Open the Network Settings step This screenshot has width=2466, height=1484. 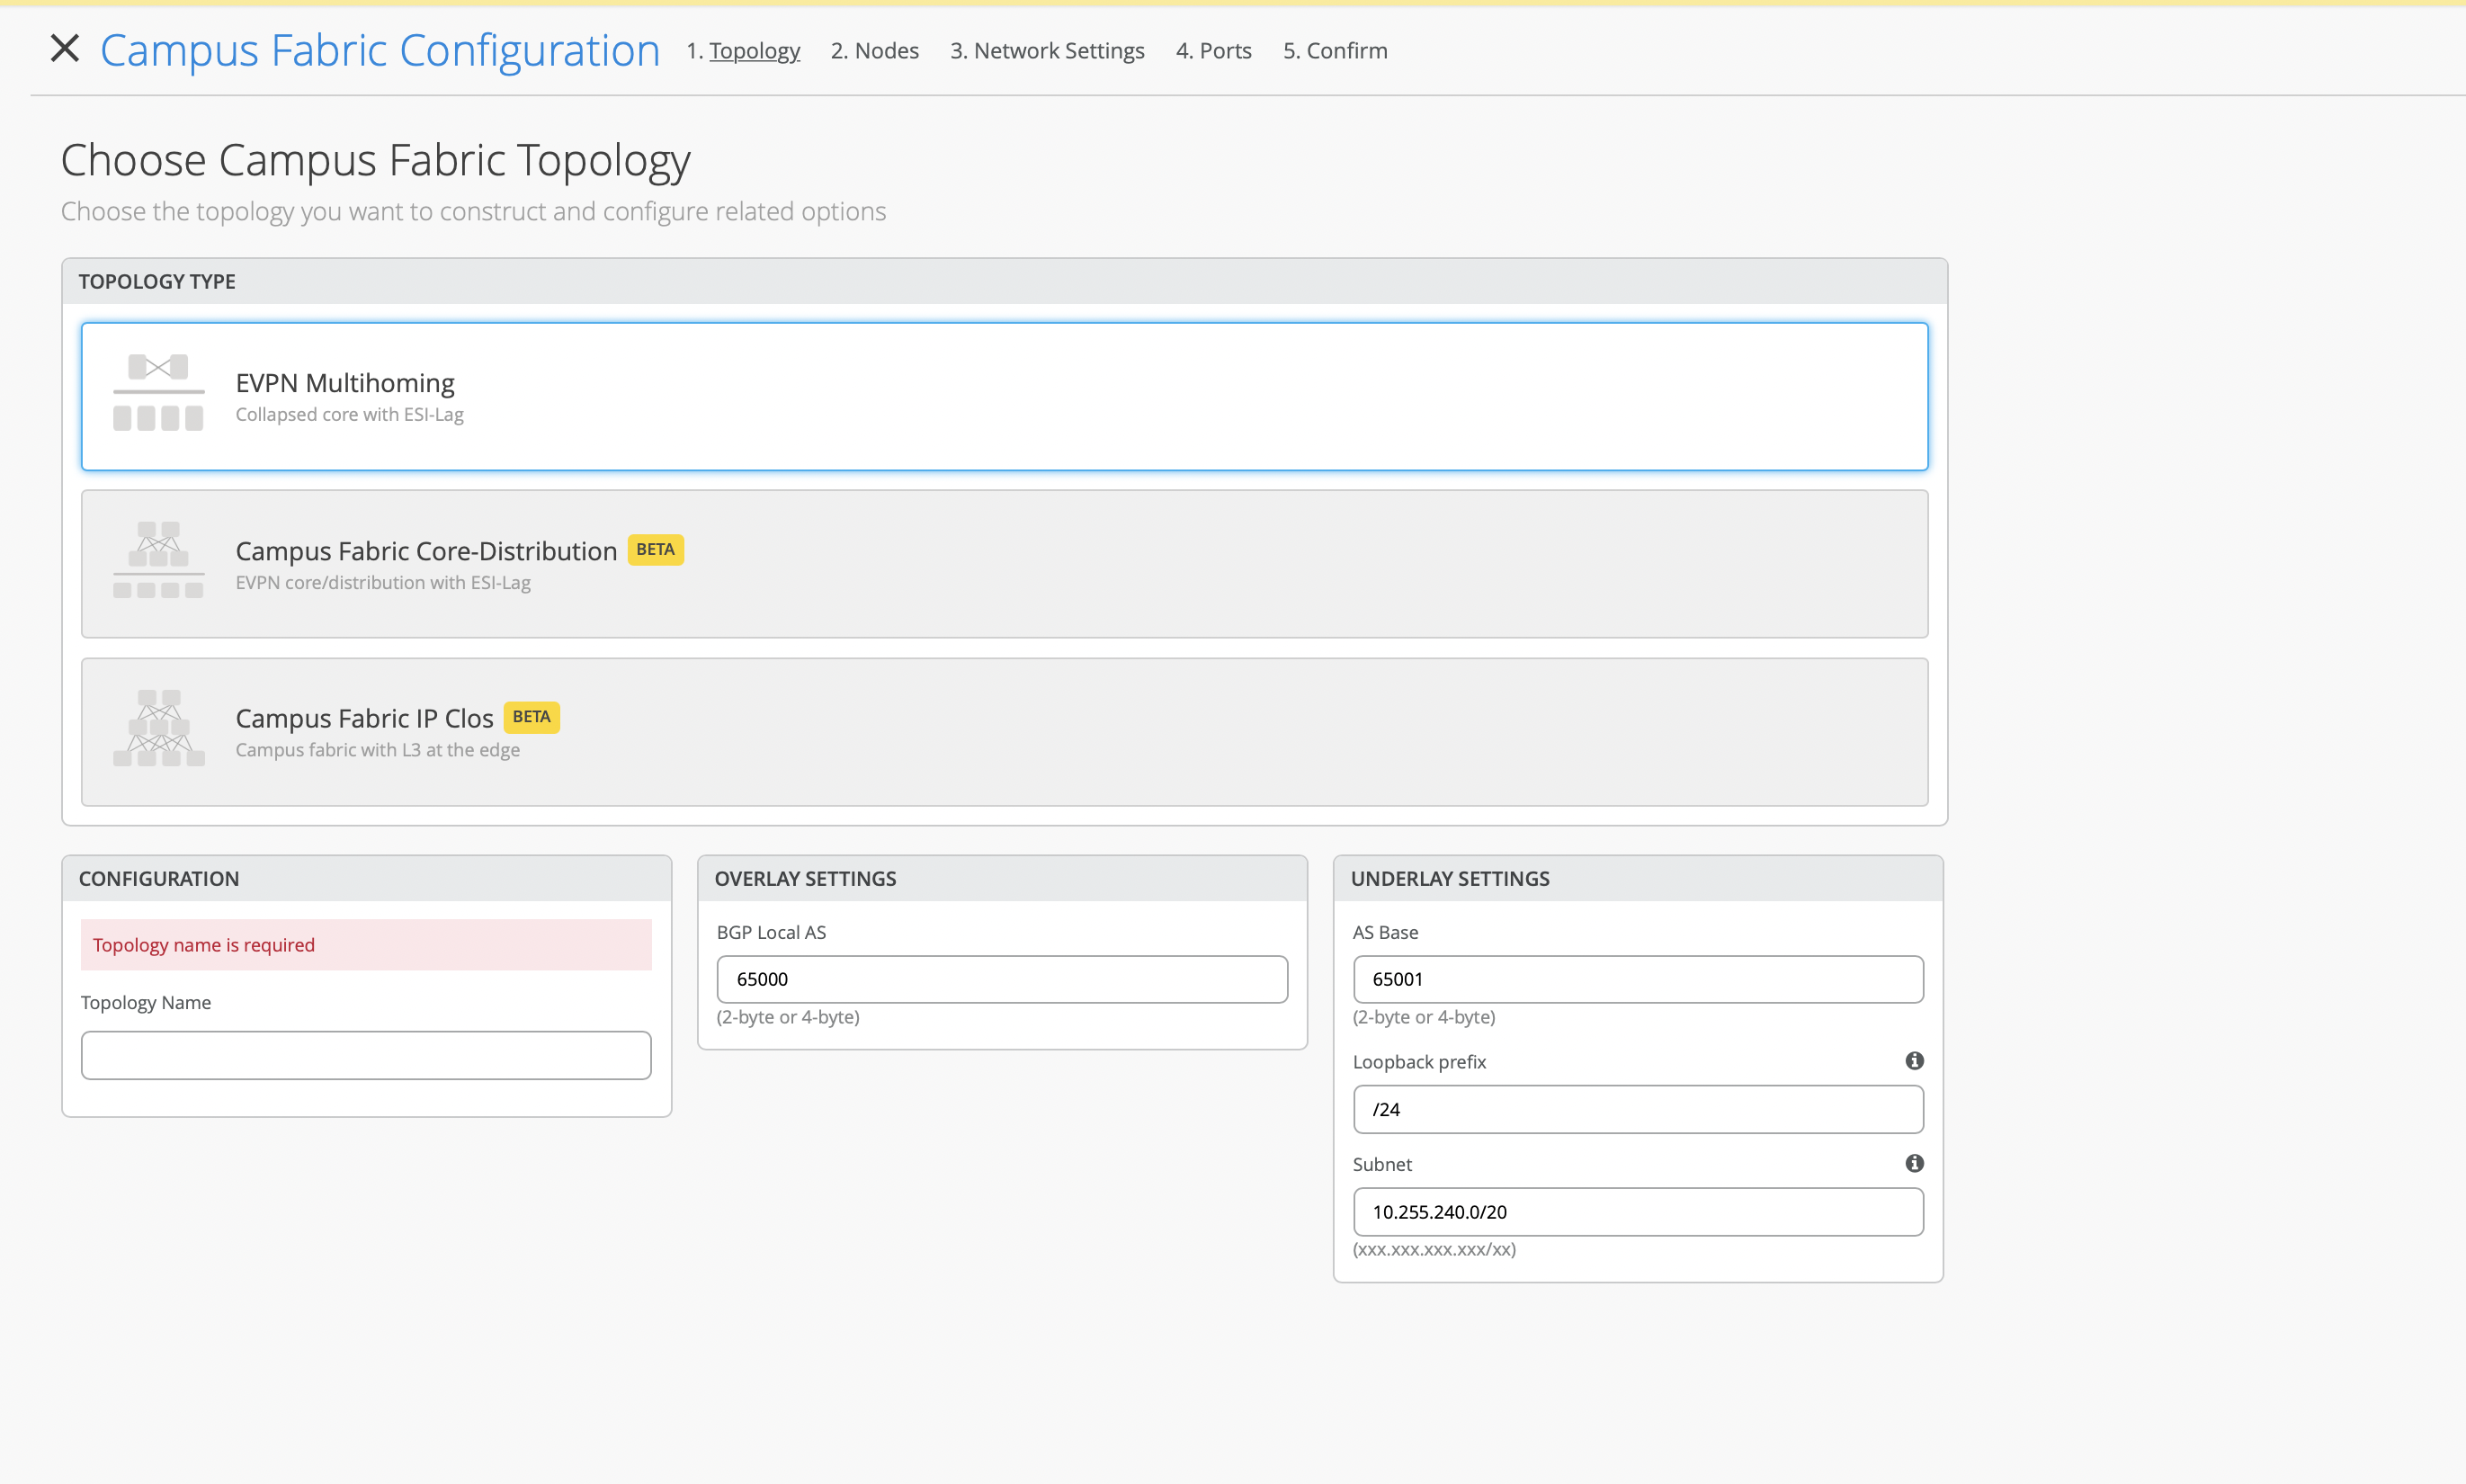(x=1046, y=51)
